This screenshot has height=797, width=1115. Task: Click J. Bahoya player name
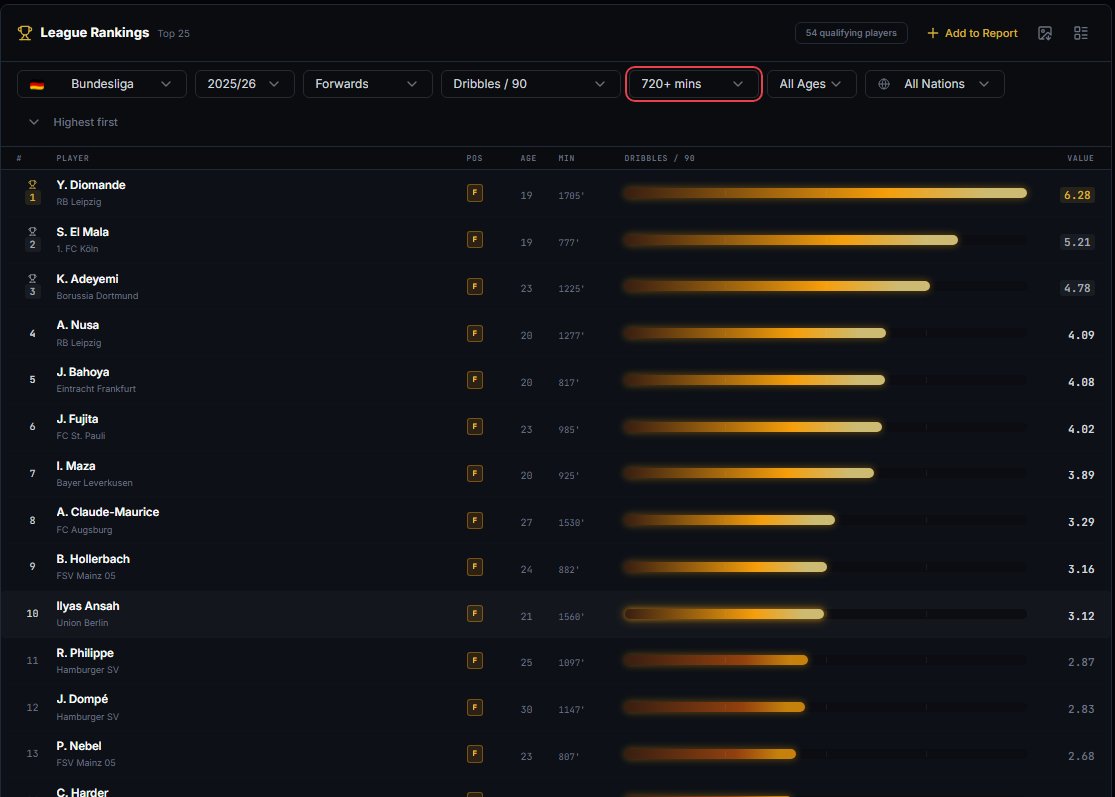point(82,372)
